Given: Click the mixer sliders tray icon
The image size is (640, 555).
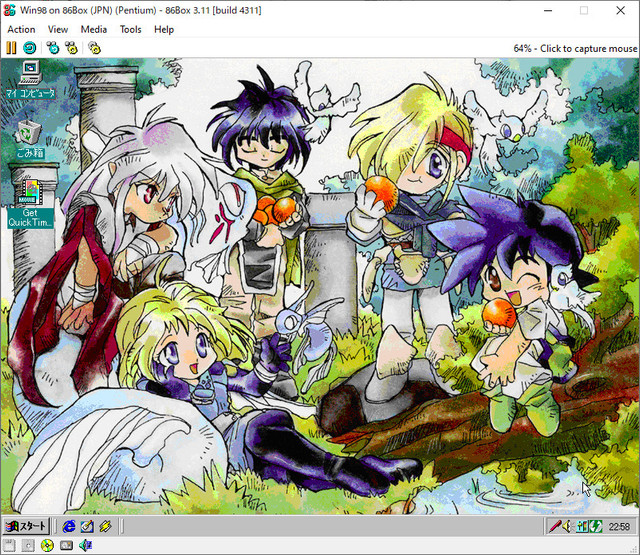Looking at the screenshot, I should (582, 526).
